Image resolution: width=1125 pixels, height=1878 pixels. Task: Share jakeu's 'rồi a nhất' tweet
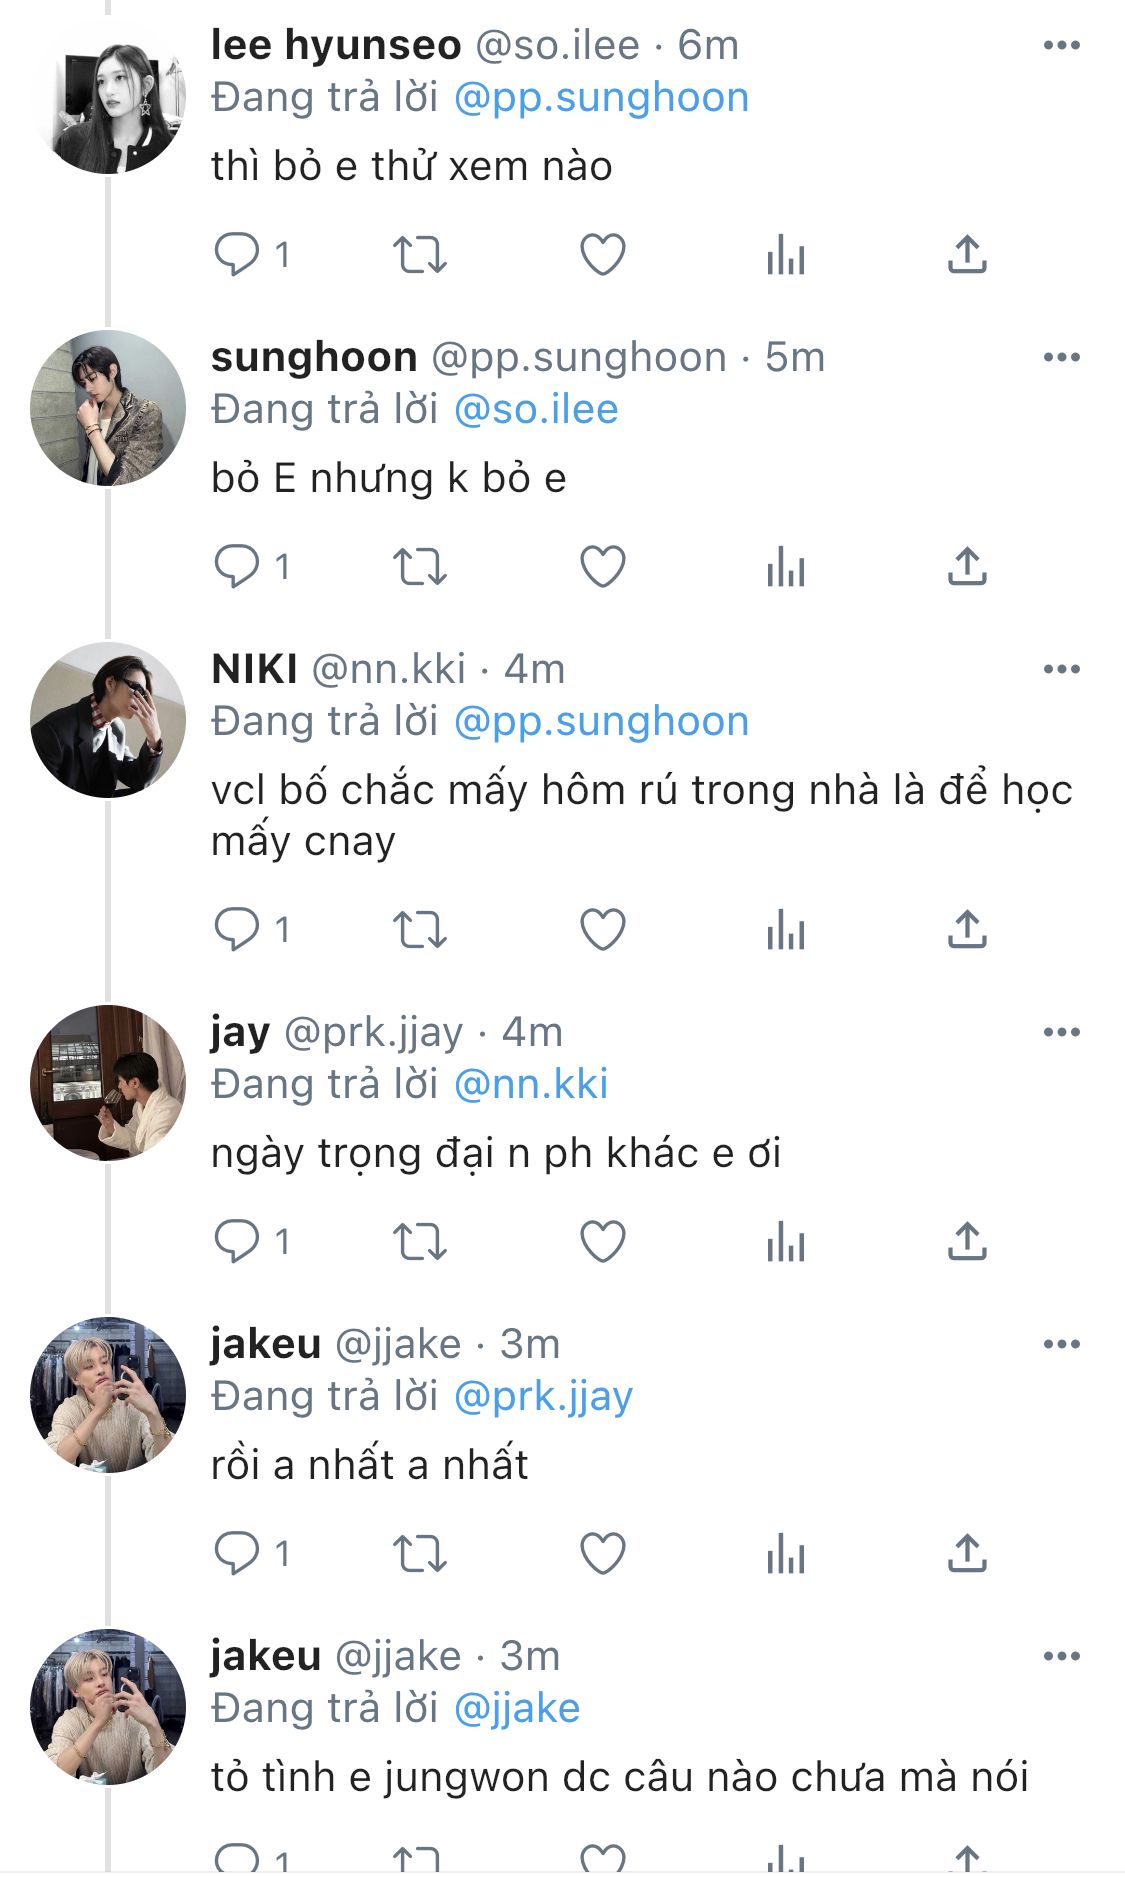coord(967,1554)
